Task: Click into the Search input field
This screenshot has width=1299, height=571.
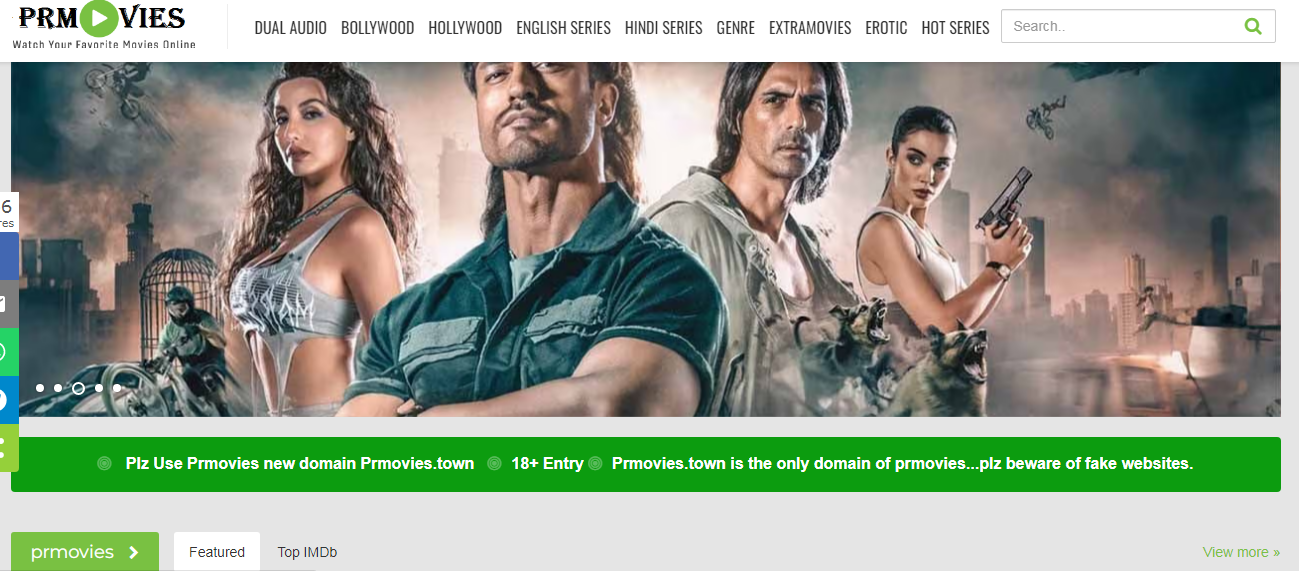Action: tap(1120, 26)
